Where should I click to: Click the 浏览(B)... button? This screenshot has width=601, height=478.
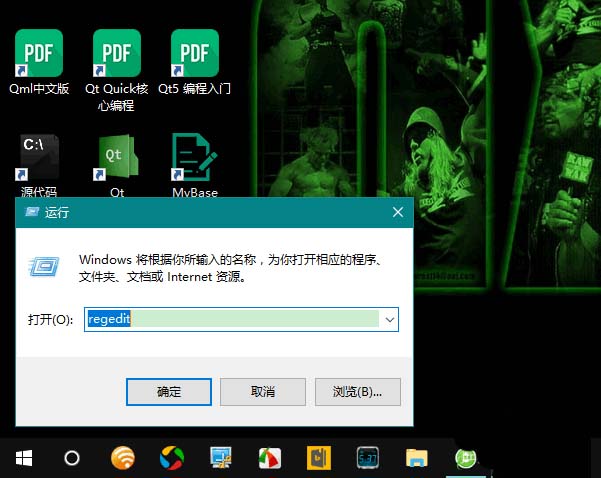click(357, 392)
